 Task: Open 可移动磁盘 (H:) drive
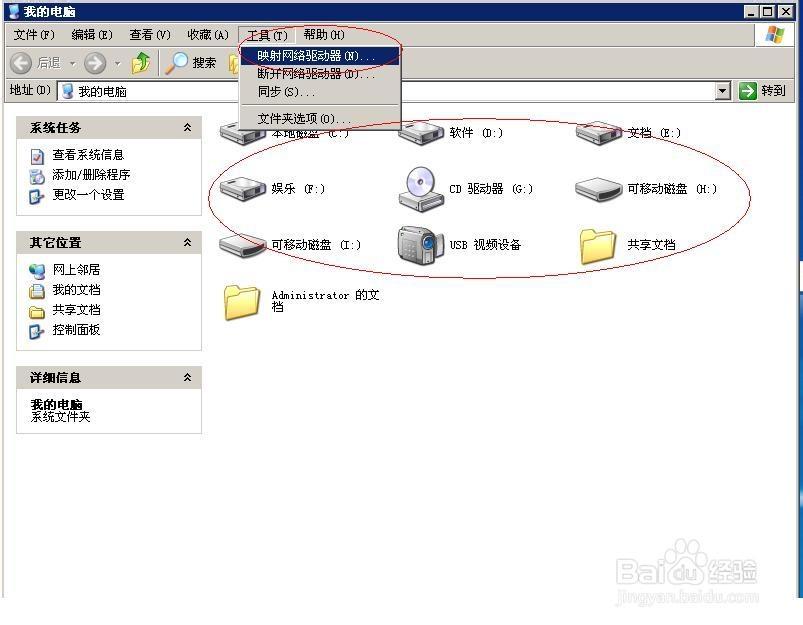tap(598, 188)
